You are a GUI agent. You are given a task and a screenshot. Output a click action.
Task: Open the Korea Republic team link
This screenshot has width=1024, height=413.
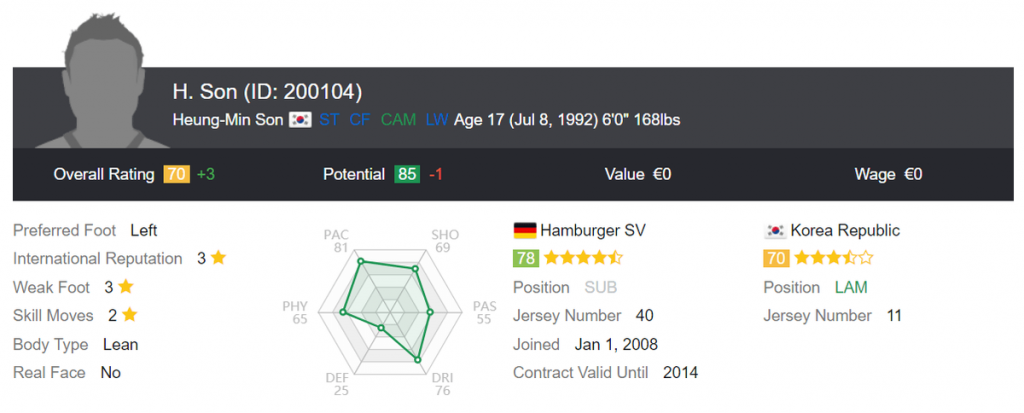(845, 230)
